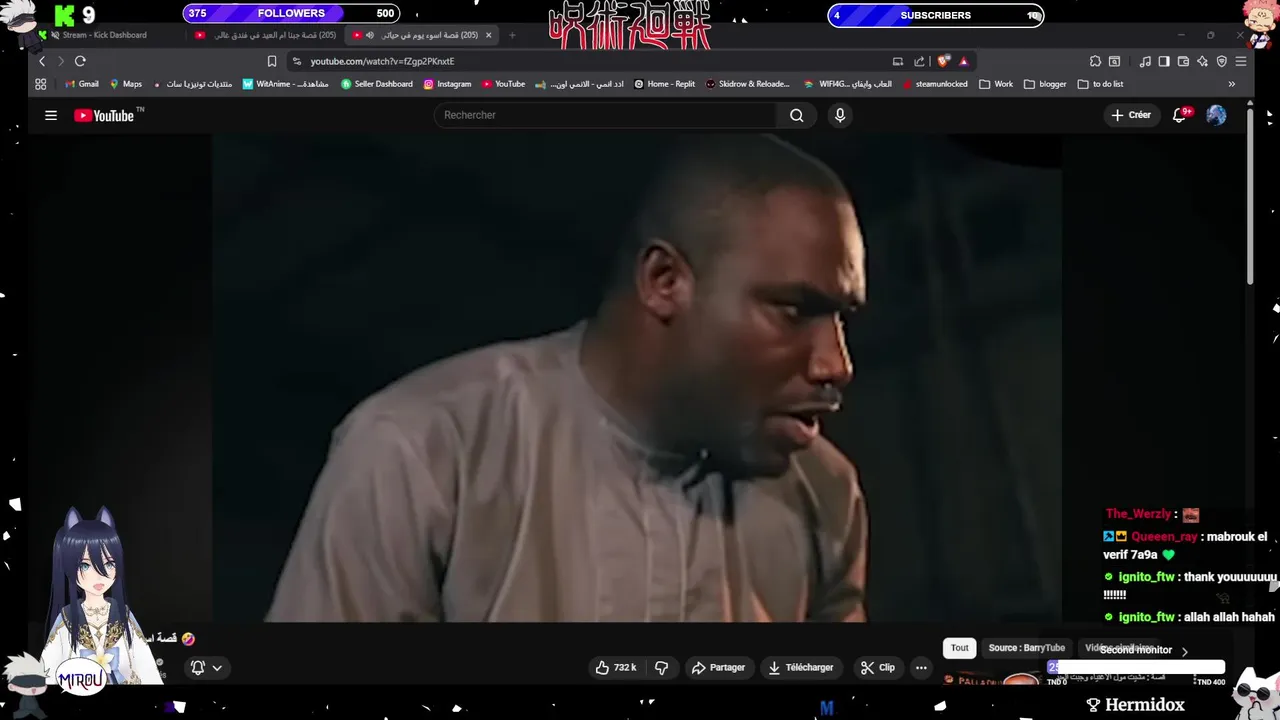Open the to do list bookmarks folder
The image size is (1280, 720).
point(1100,84)
